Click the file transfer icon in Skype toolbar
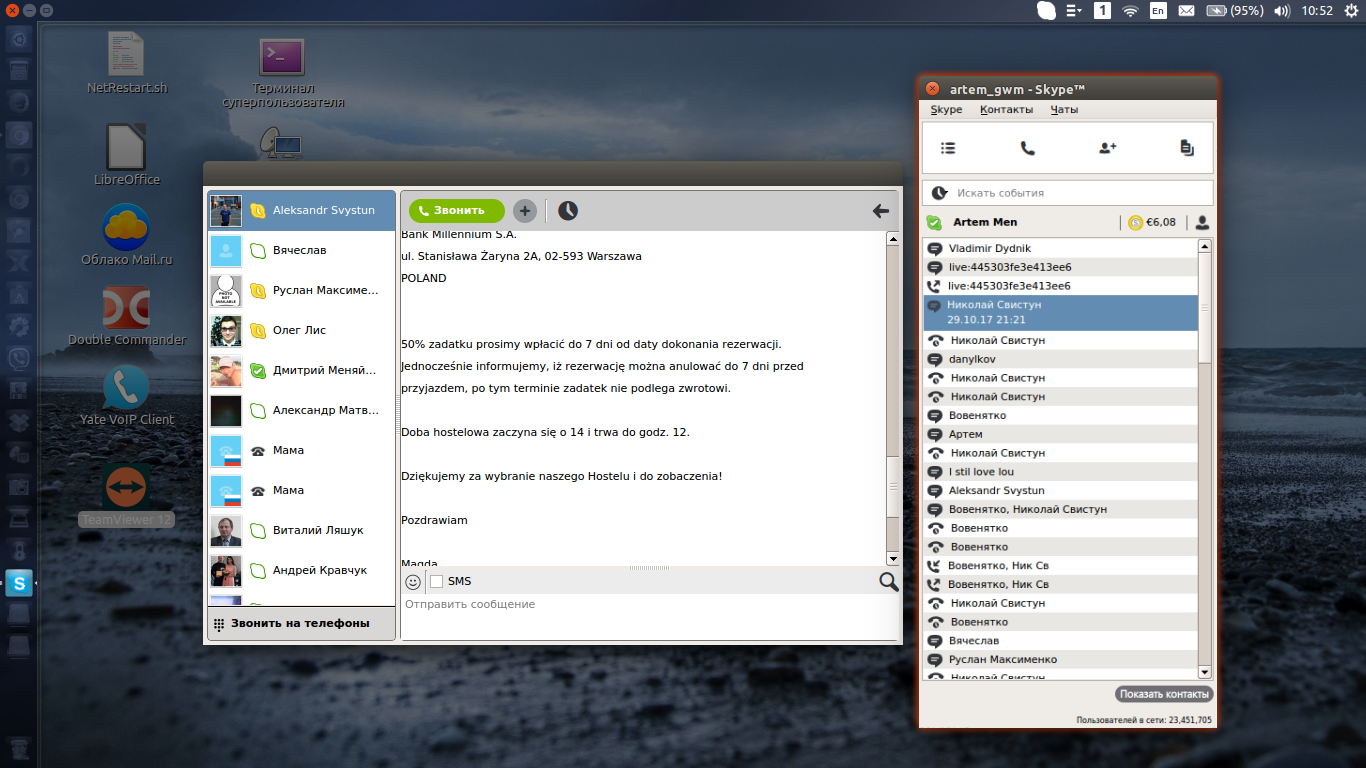The height and width of the screenshot is (768, 1366). click(1187, 148)
